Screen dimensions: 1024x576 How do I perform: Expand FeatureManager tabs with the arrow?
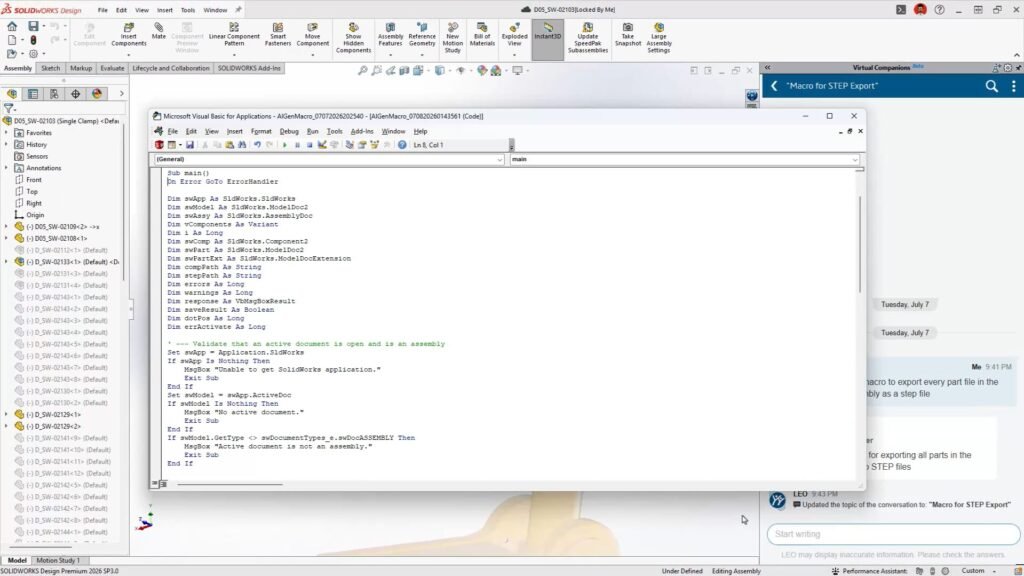[x=121, y=94]
